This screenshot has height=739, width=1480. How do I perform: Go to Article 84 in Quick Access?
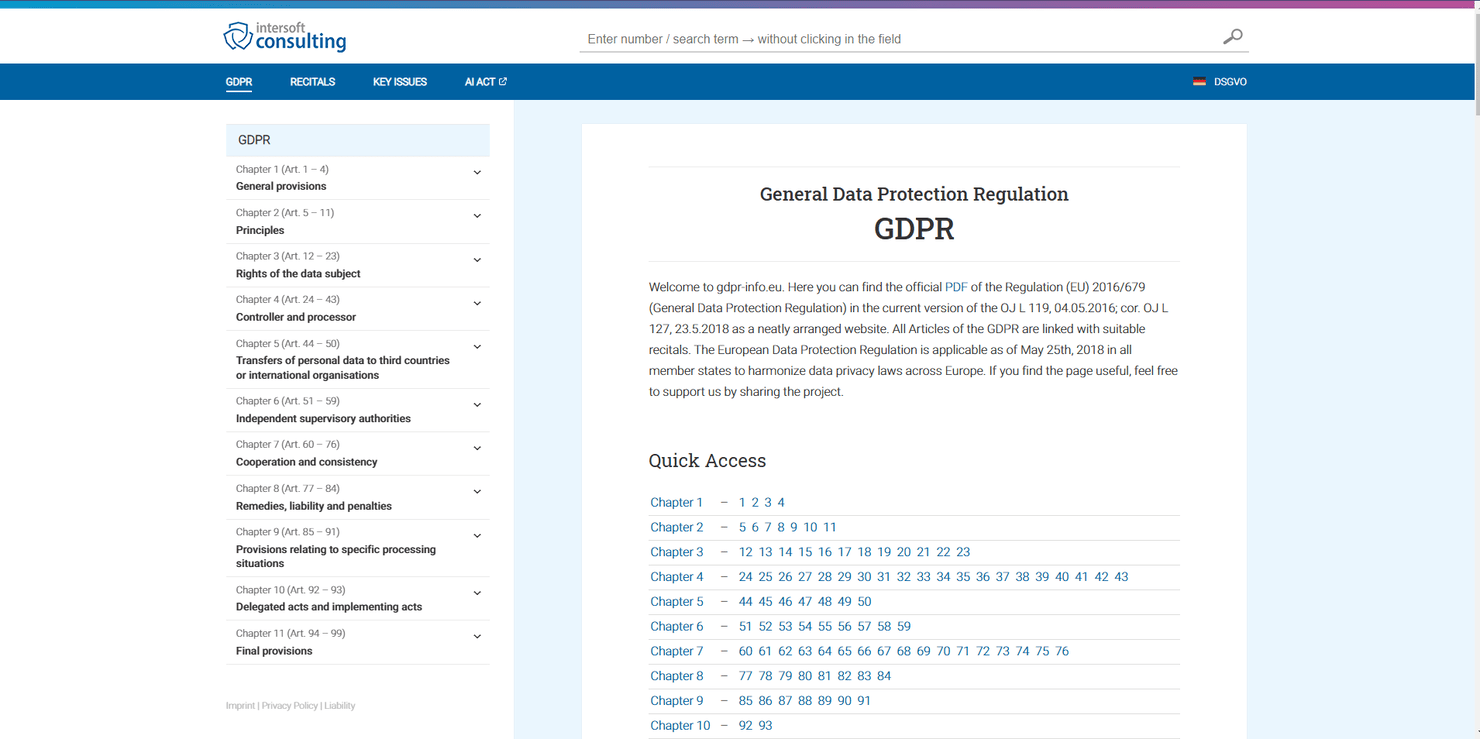[884, 676]
